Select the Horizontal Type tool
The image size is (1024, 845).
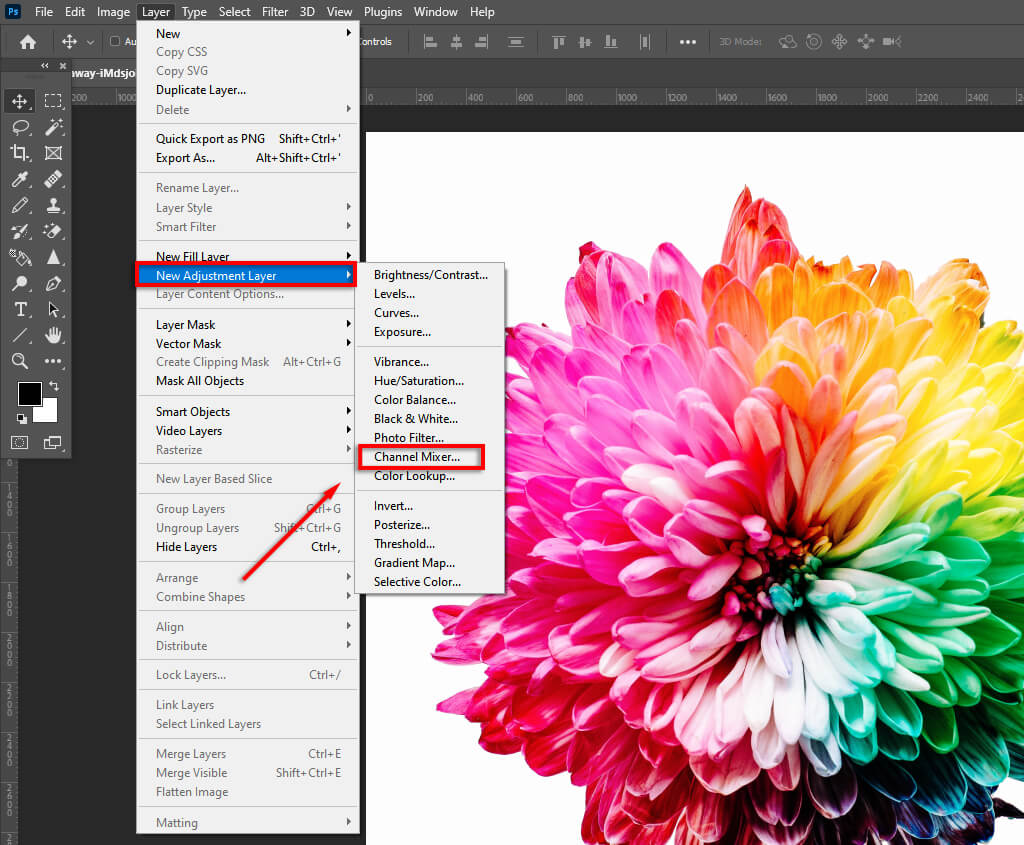pyautogui.click(x=19, y=309)
